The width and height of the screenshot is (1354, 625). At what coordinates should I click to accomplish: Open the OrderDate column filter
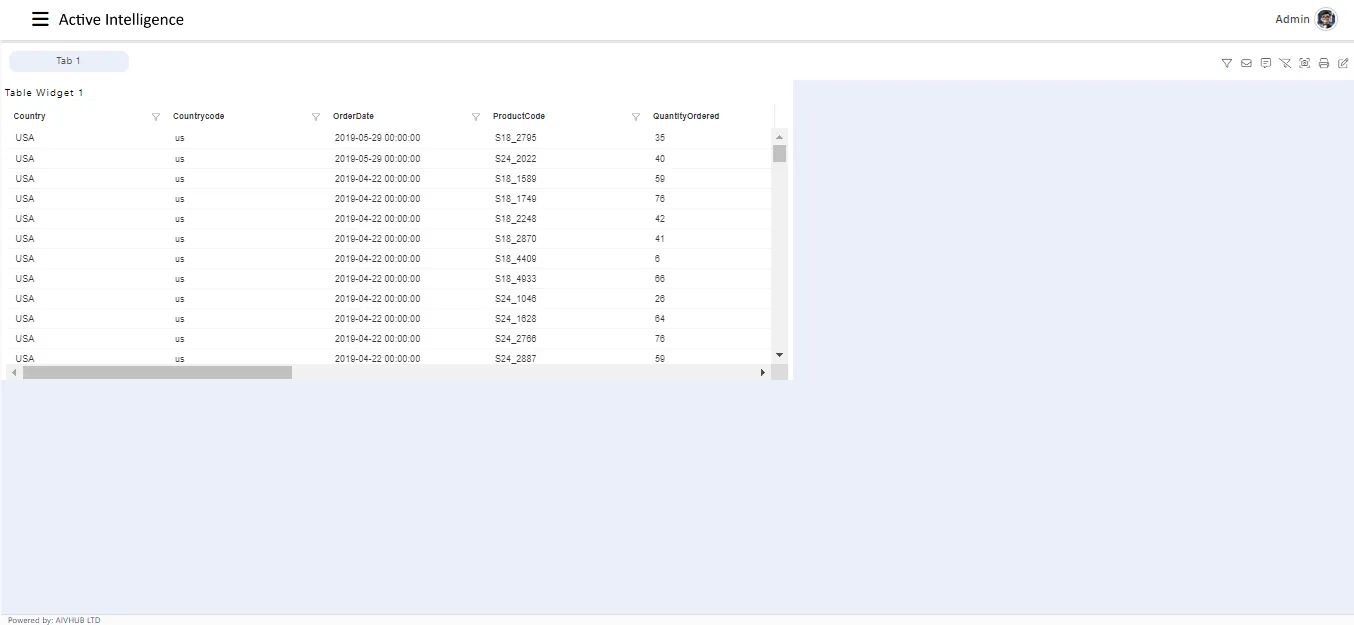pyautogui.click(x=475, y=116)
